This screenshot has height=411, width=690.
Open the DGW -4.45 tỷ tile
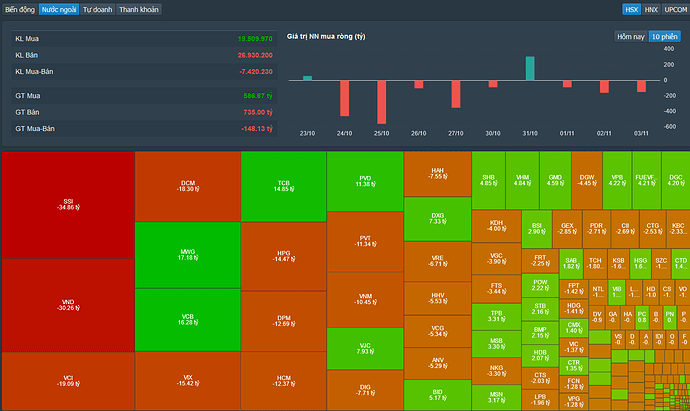pos(587,180)
